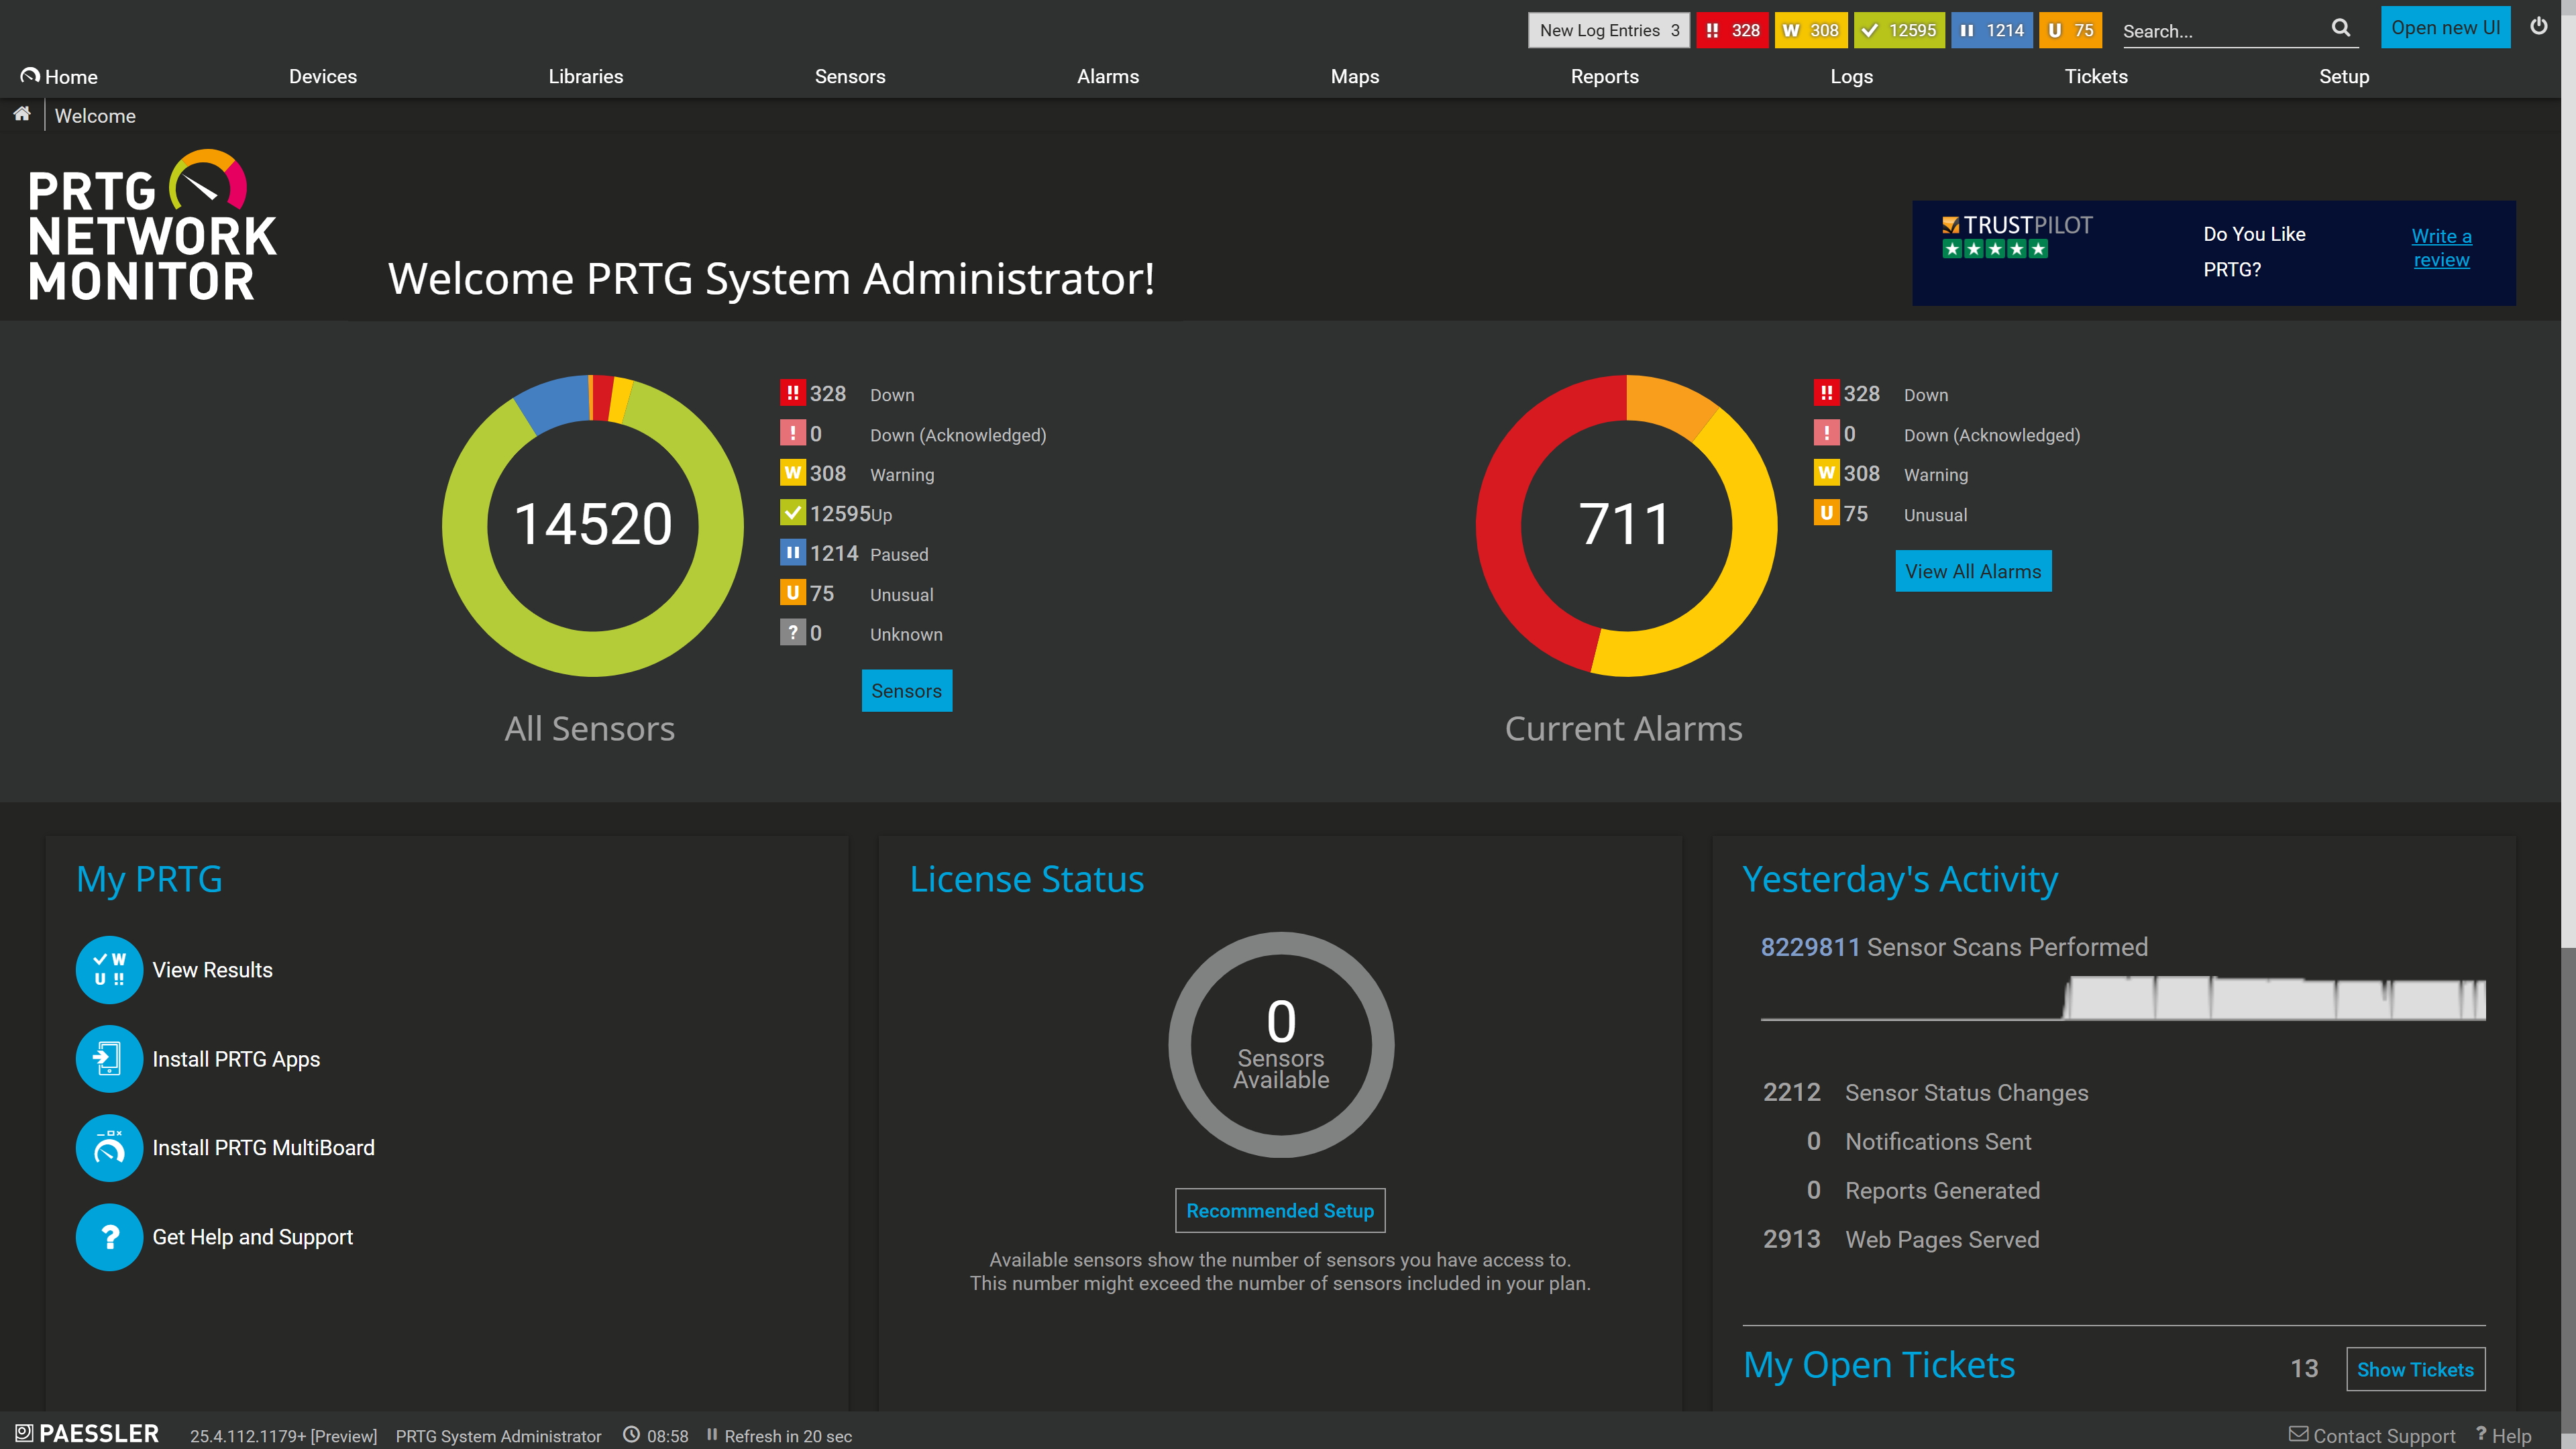The height and width of the screenshot is (1449, 2576).
Task: Click the Recommended Setup button
Action: coord(1280,1210)
